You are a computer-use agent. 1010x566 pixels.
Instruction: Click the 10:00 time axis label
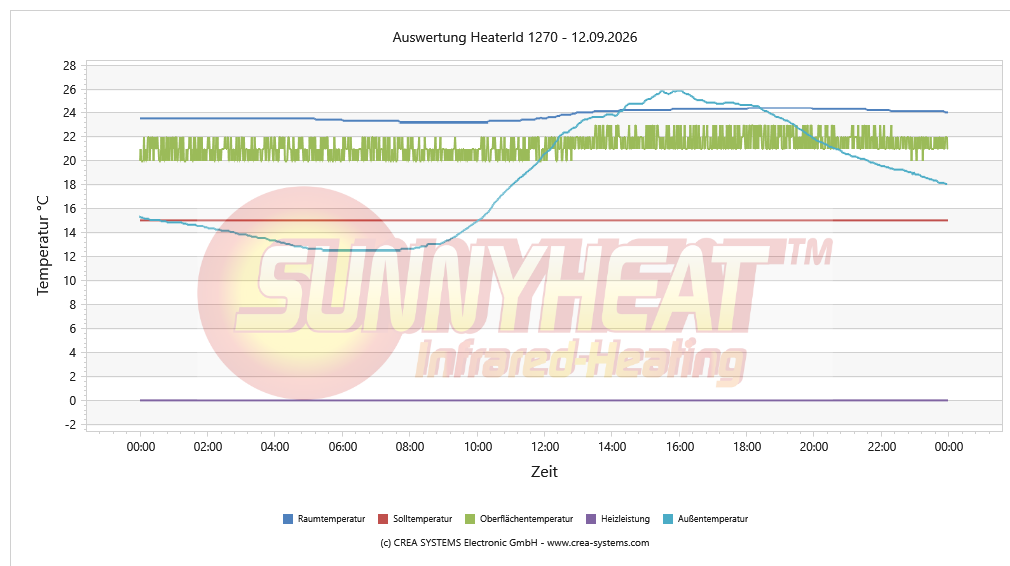click(478, 447)
